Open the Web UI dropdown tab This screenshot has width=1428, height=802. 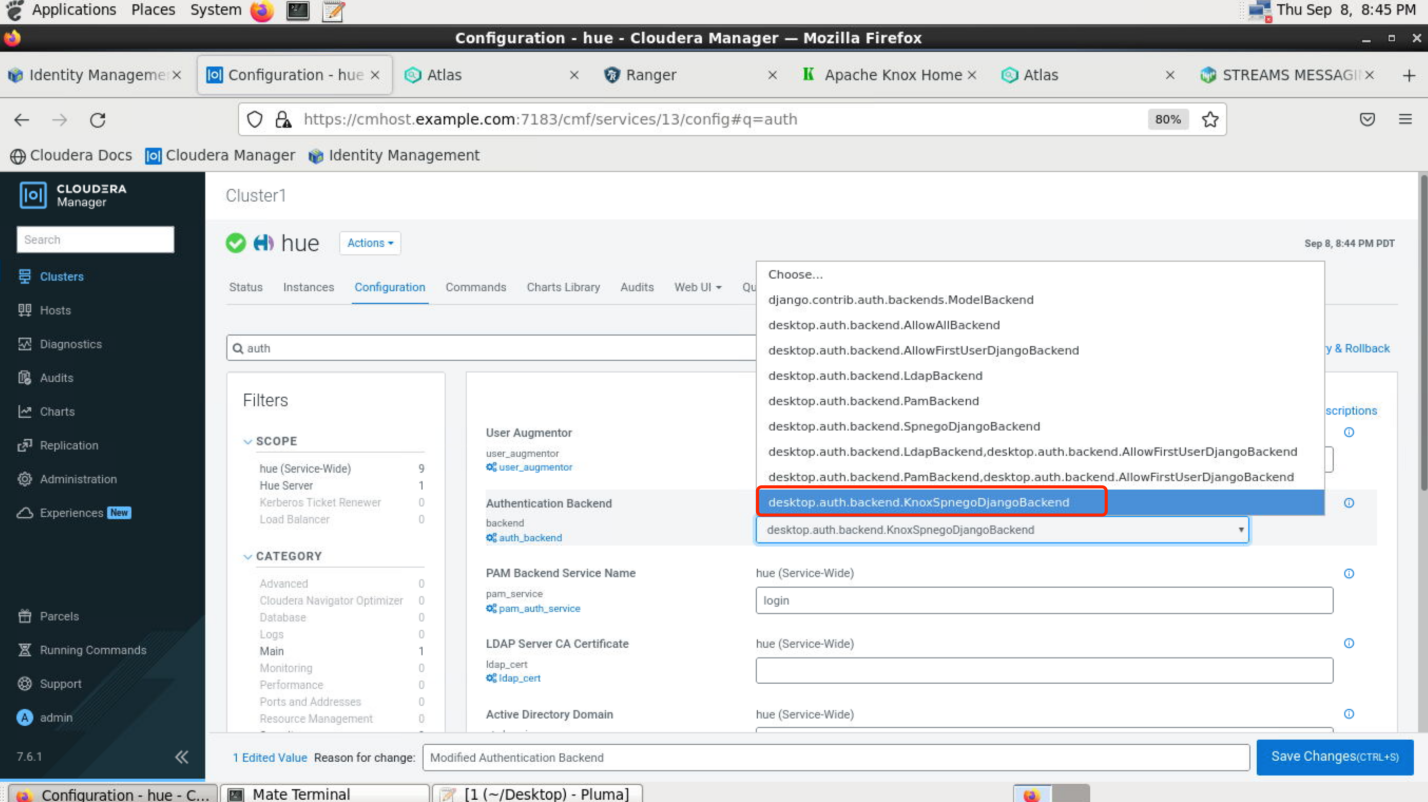(698, 287)
